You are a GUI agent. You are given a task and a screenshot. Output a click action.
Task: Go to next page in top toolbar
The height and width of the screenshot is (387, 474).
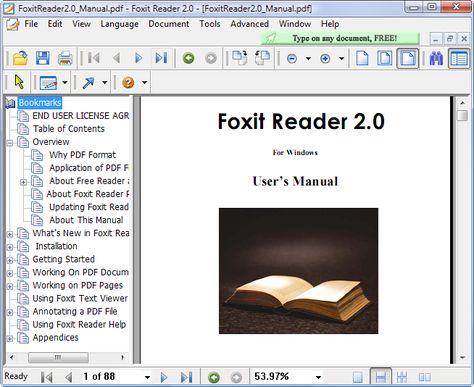click(x=138, y=58)
